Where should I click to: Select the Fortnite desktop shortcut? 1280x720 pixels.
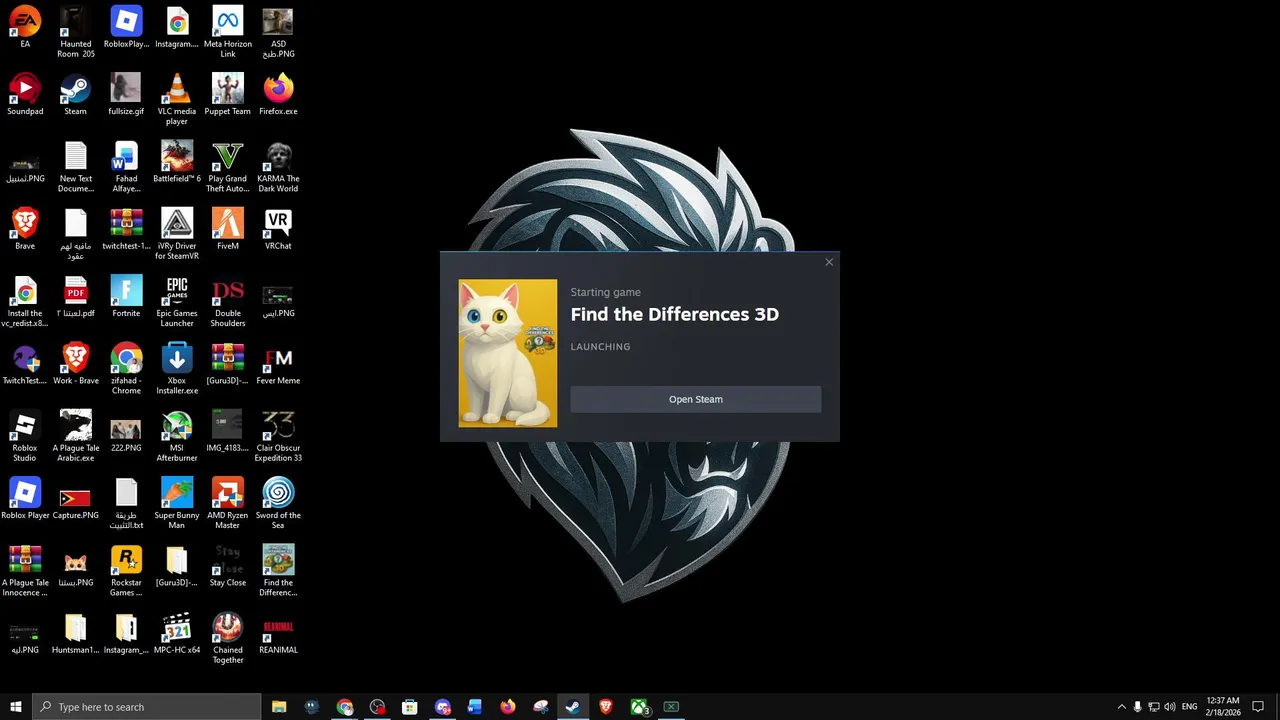[126, 296]
